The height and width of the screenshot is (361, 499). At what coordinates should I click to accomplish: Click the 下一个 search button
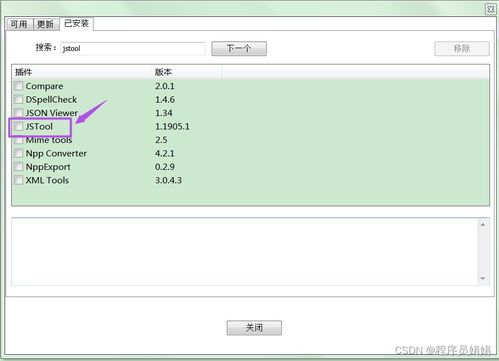pyautogui.click(x=239, y=49)
